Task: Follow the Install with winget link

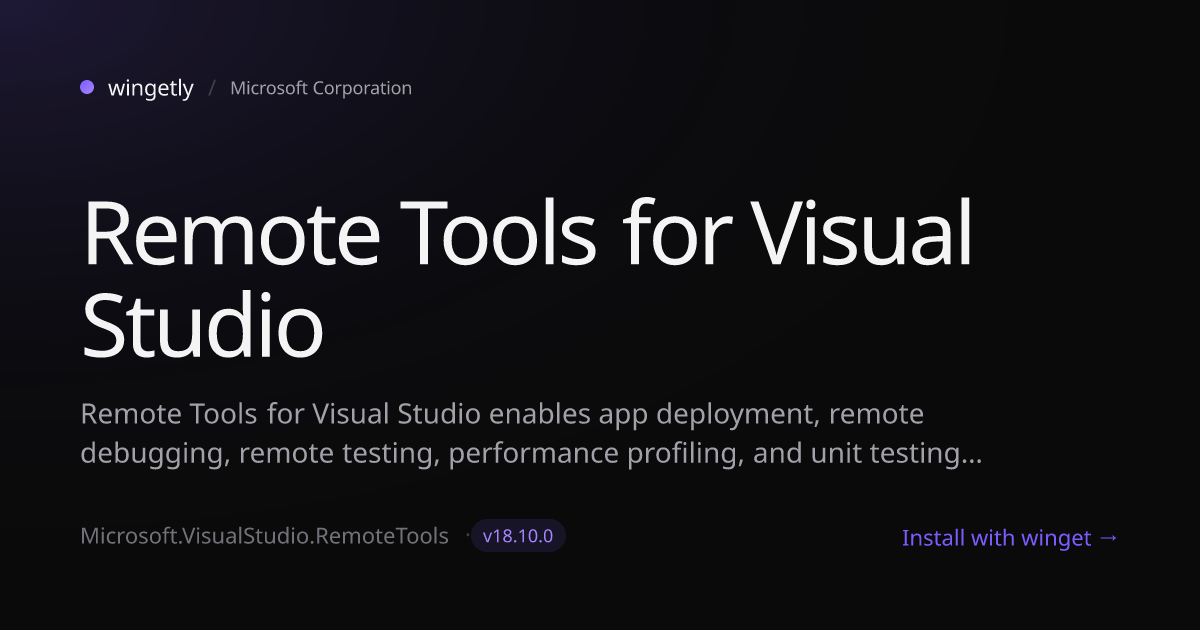Action: click(x=1010, y=538)
